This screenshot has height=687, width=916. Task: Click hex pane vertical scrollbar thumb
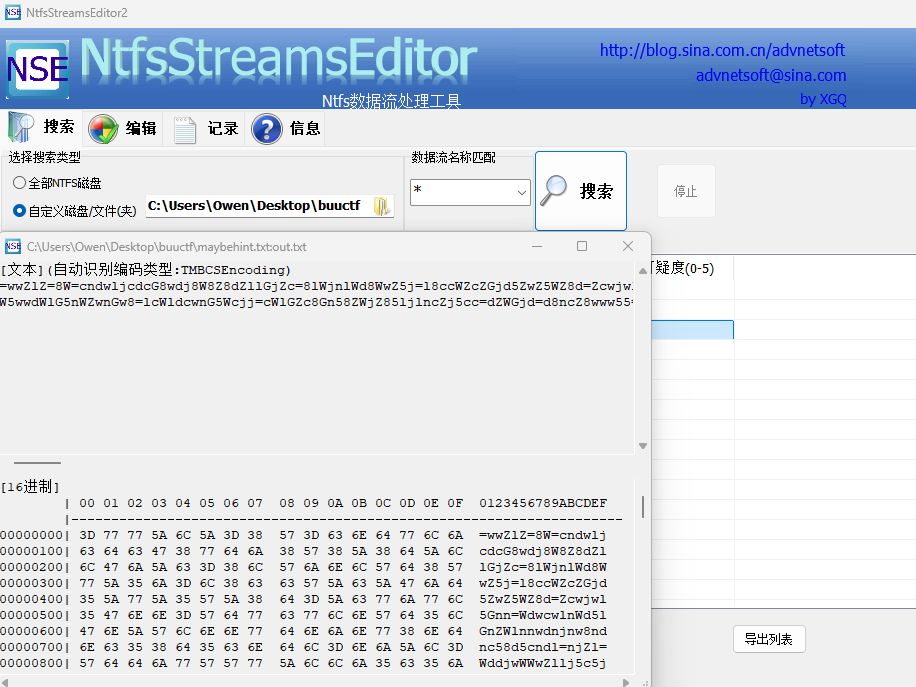(643, 507)
